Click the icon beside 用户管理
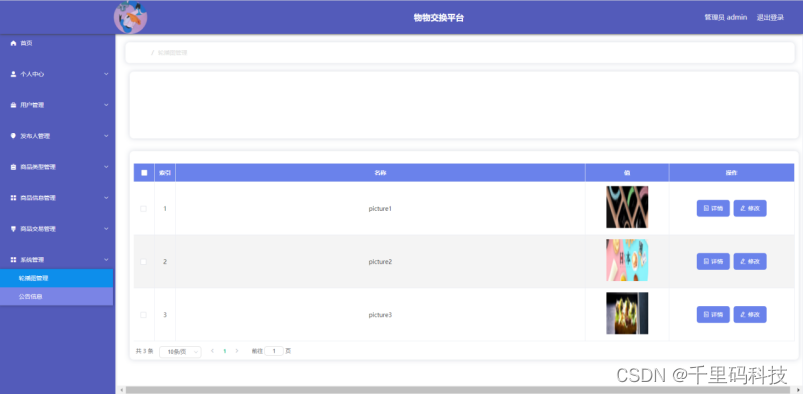 pos(13,105)
